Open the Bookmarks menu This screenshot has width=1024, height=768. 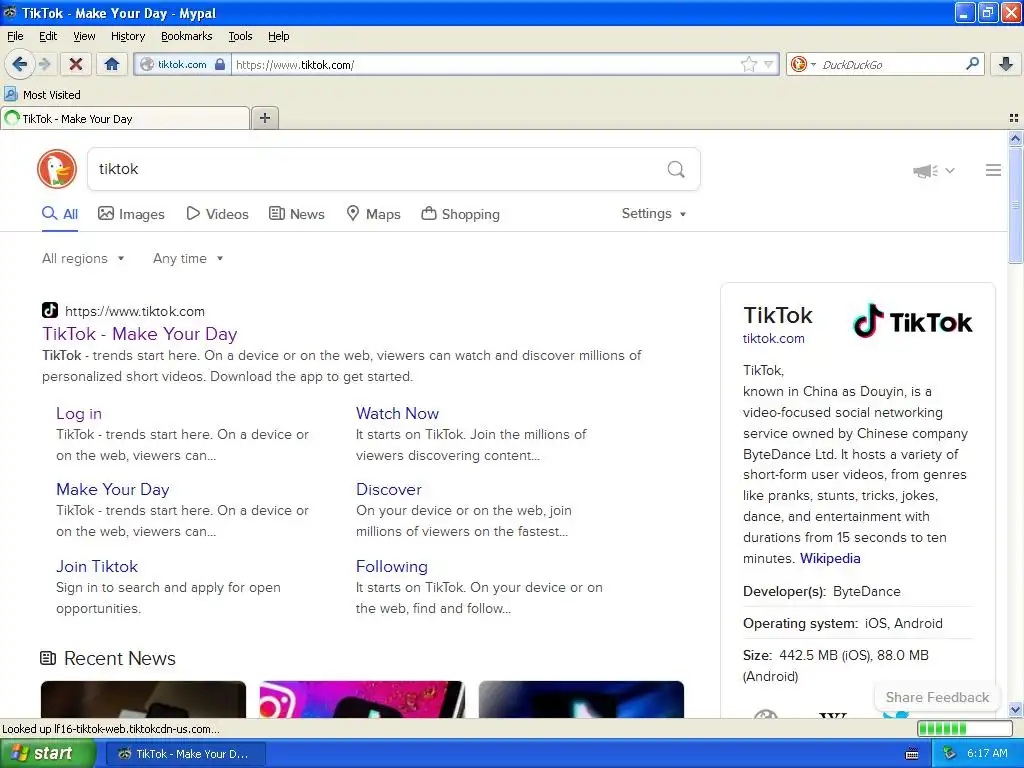[187, 36]
